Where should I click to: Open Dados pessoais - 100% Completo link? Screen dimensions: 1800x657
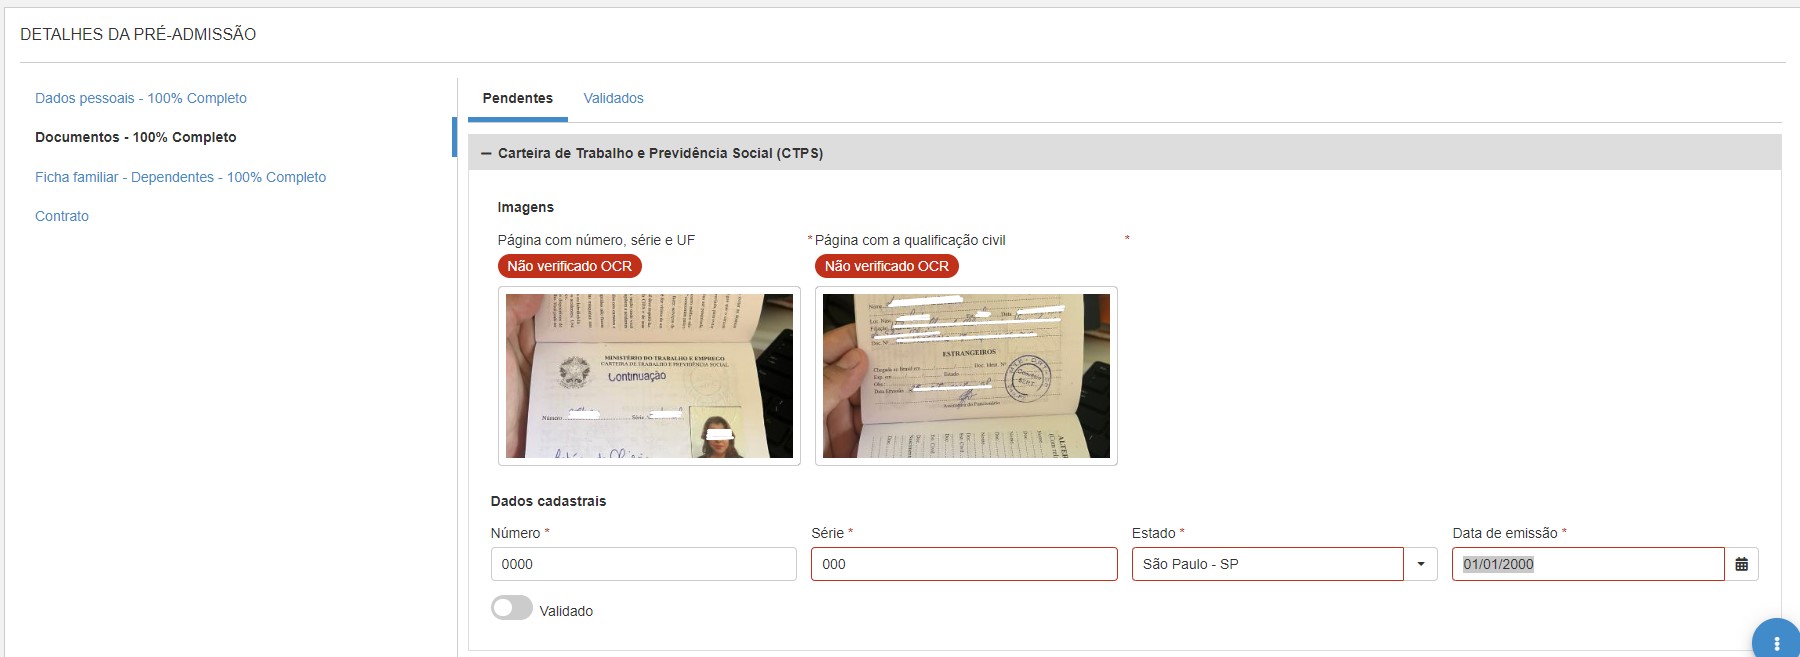click(141, 98)
